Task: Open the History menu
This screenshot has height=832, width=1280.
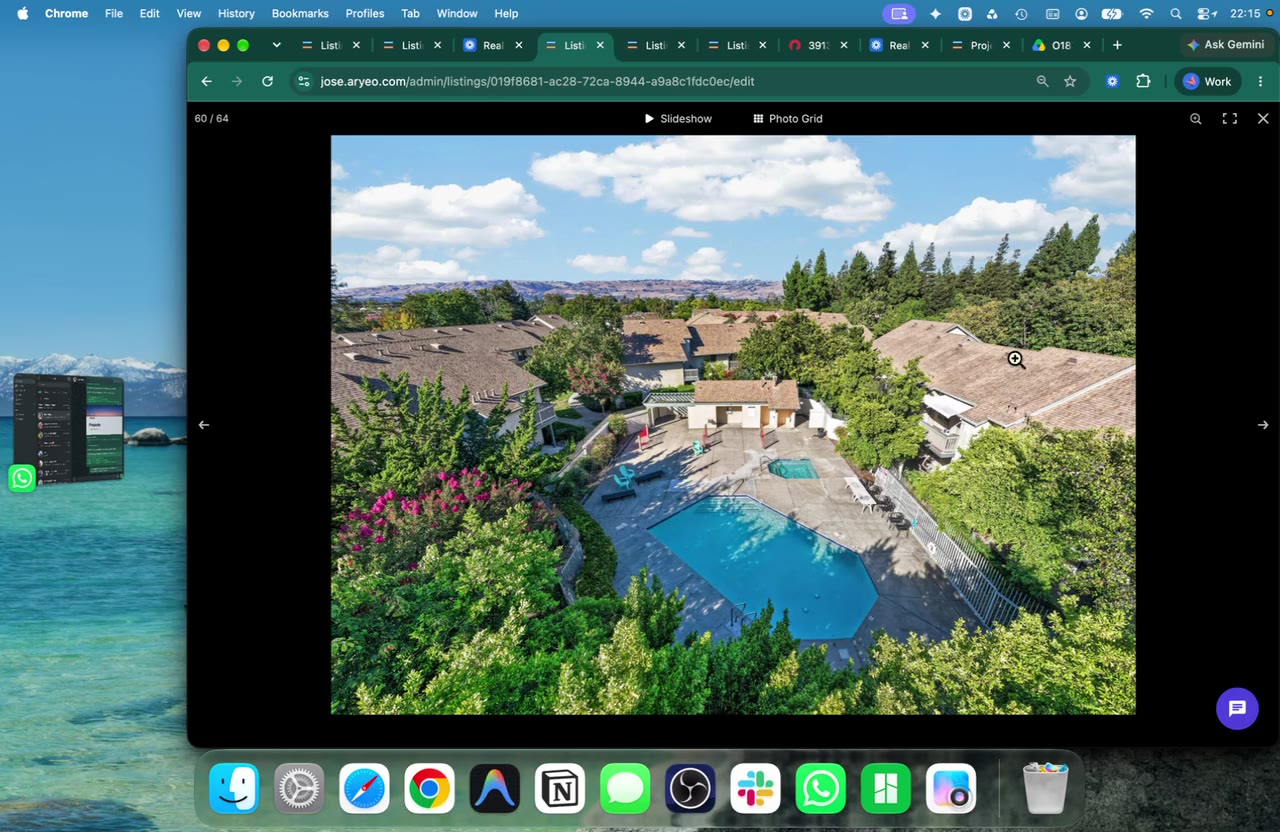Action: [236, 13]
